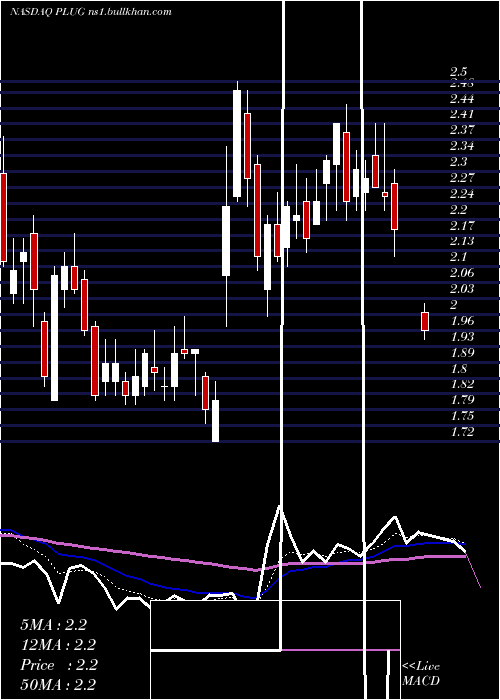Select the 2.03 price axis label

point(462,288)
